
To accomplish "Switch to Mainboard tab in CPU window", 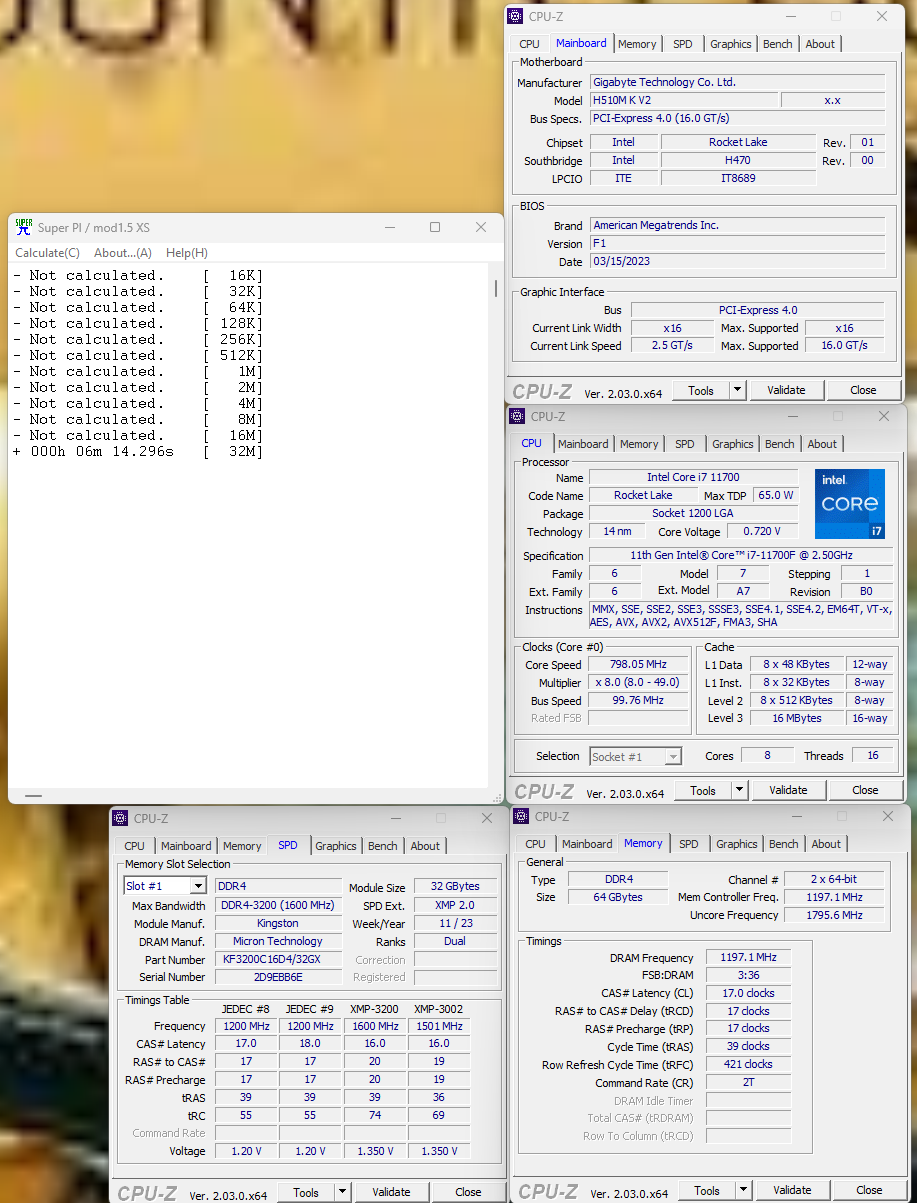I will (583, 444).
